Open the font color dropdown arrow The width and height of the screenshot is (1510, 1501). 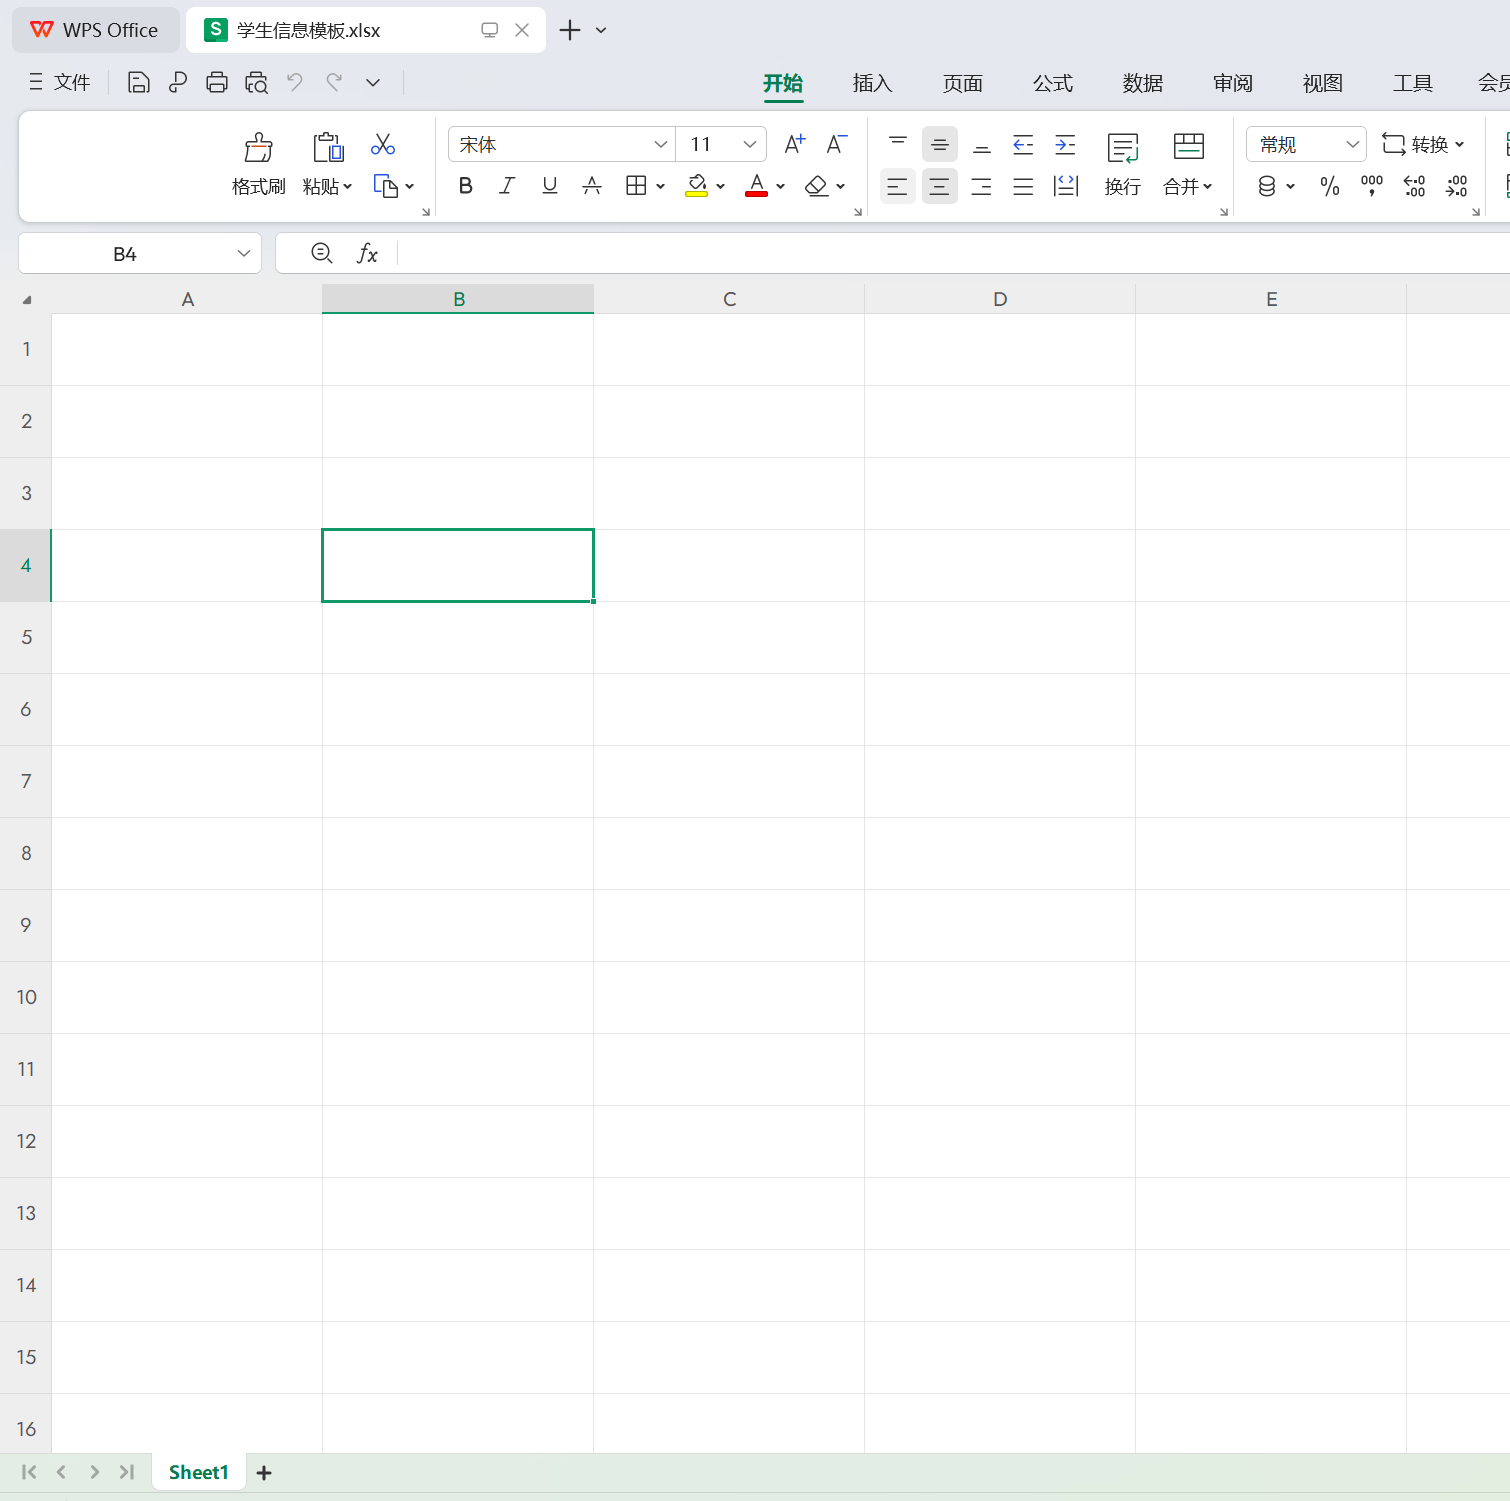pyautogui.click(x=780, y=187)
